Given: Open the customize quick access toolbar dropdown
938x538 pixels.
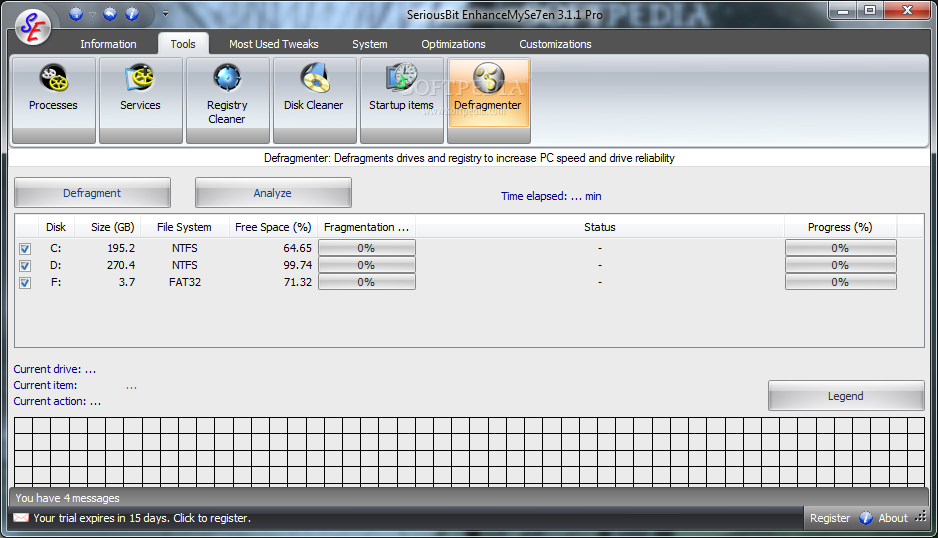Looking at the screenshot, I should click(x=165, y=14).
